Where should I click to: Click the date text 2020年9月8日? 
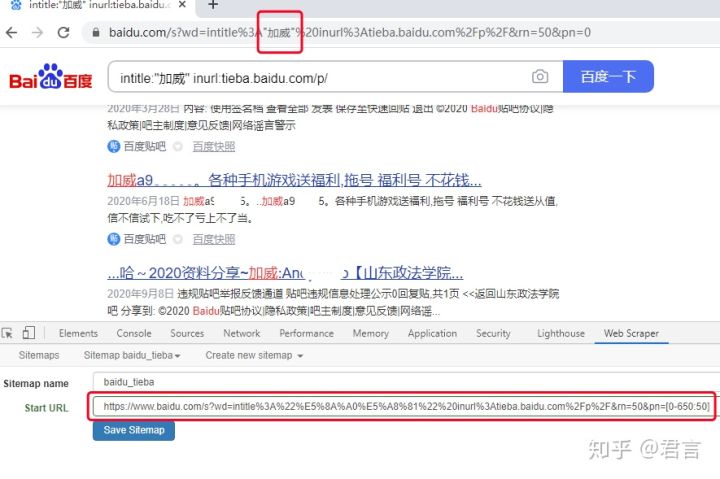141,294
